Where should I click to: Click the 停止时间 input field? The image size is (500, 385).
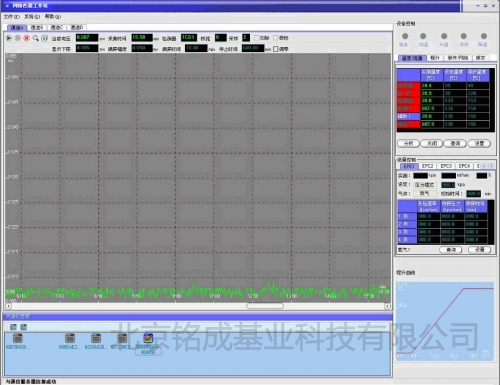(253, 48)
